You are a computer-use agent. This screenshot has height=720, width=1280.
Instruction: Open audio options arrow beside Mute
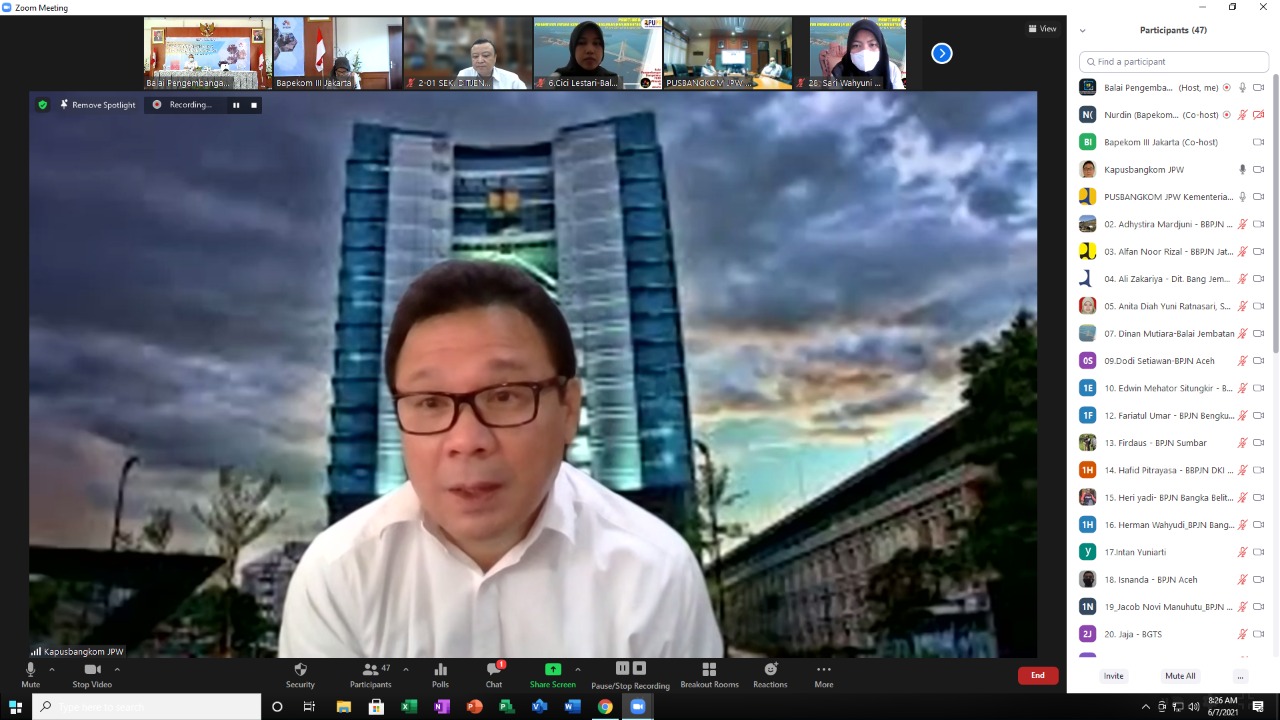(52, 669)
